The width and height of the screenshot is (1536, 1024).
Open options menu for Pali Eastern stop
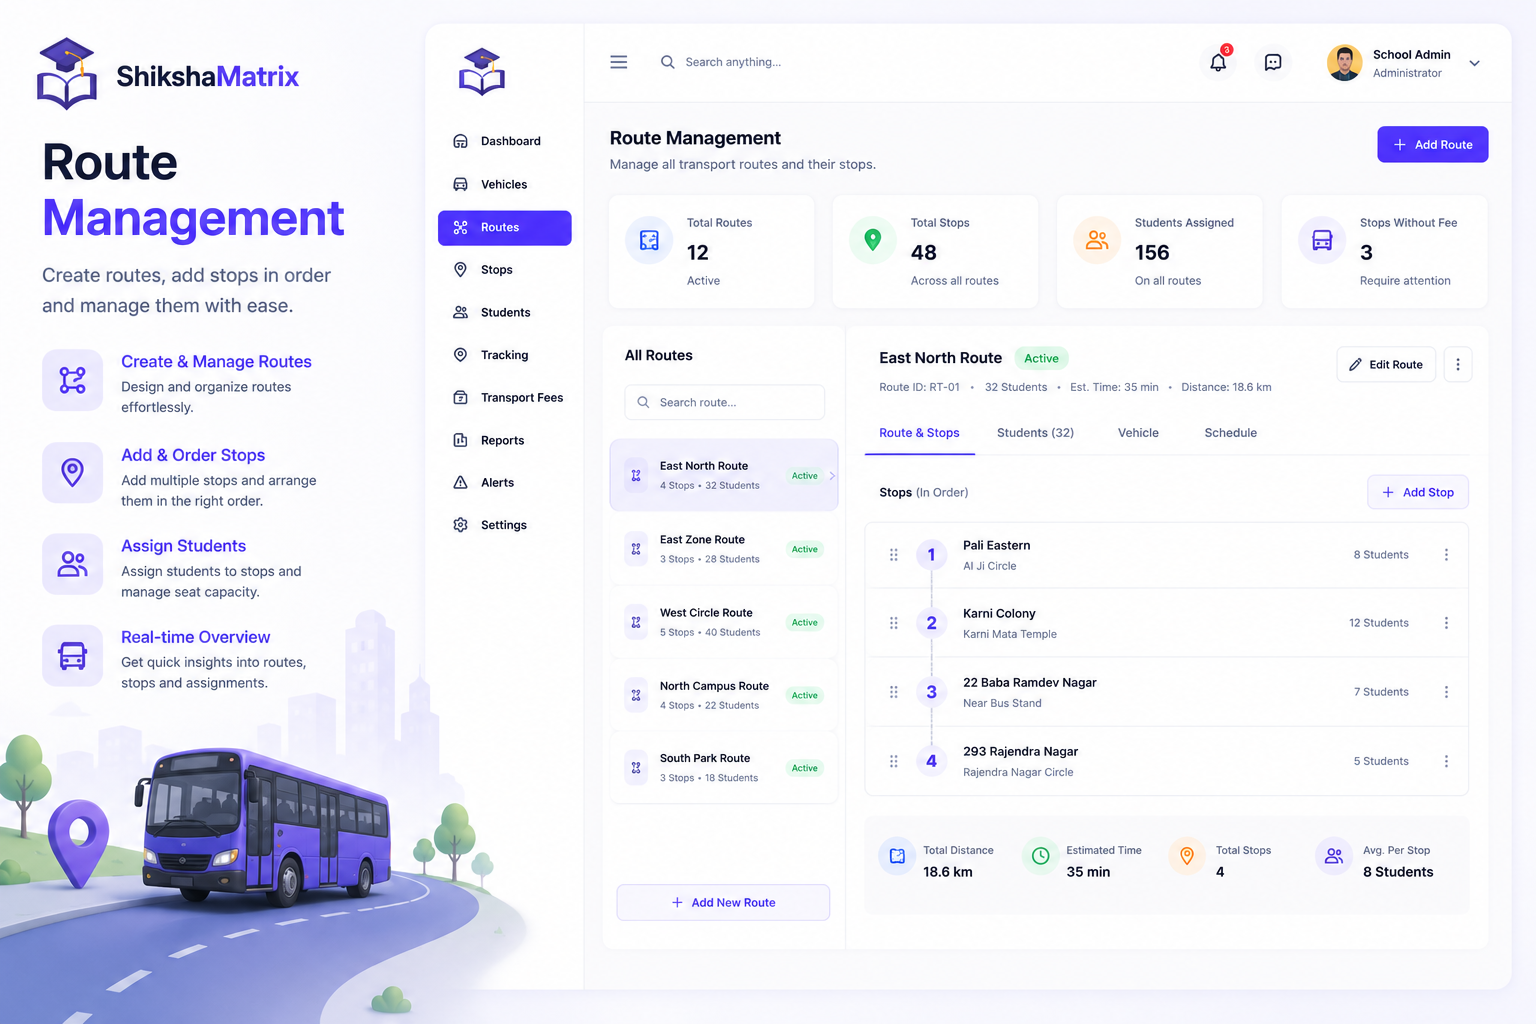1446,555
